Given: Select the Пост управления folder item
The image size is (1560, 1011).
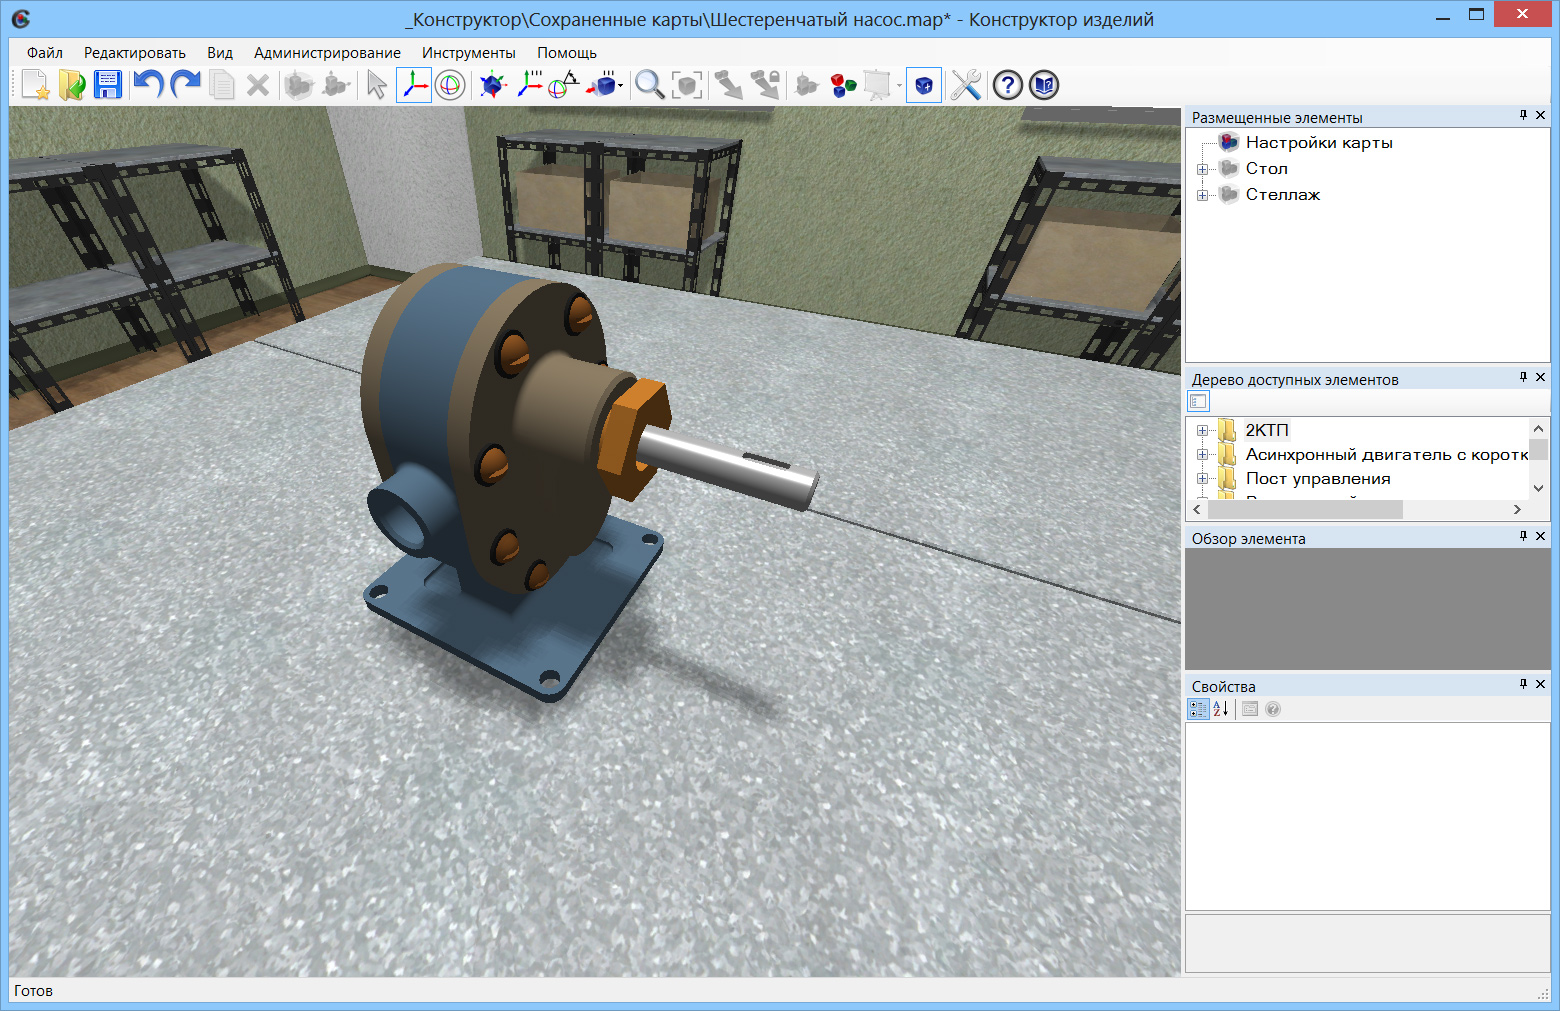Looking at the screenshot, I should (x=1317, y=479).
